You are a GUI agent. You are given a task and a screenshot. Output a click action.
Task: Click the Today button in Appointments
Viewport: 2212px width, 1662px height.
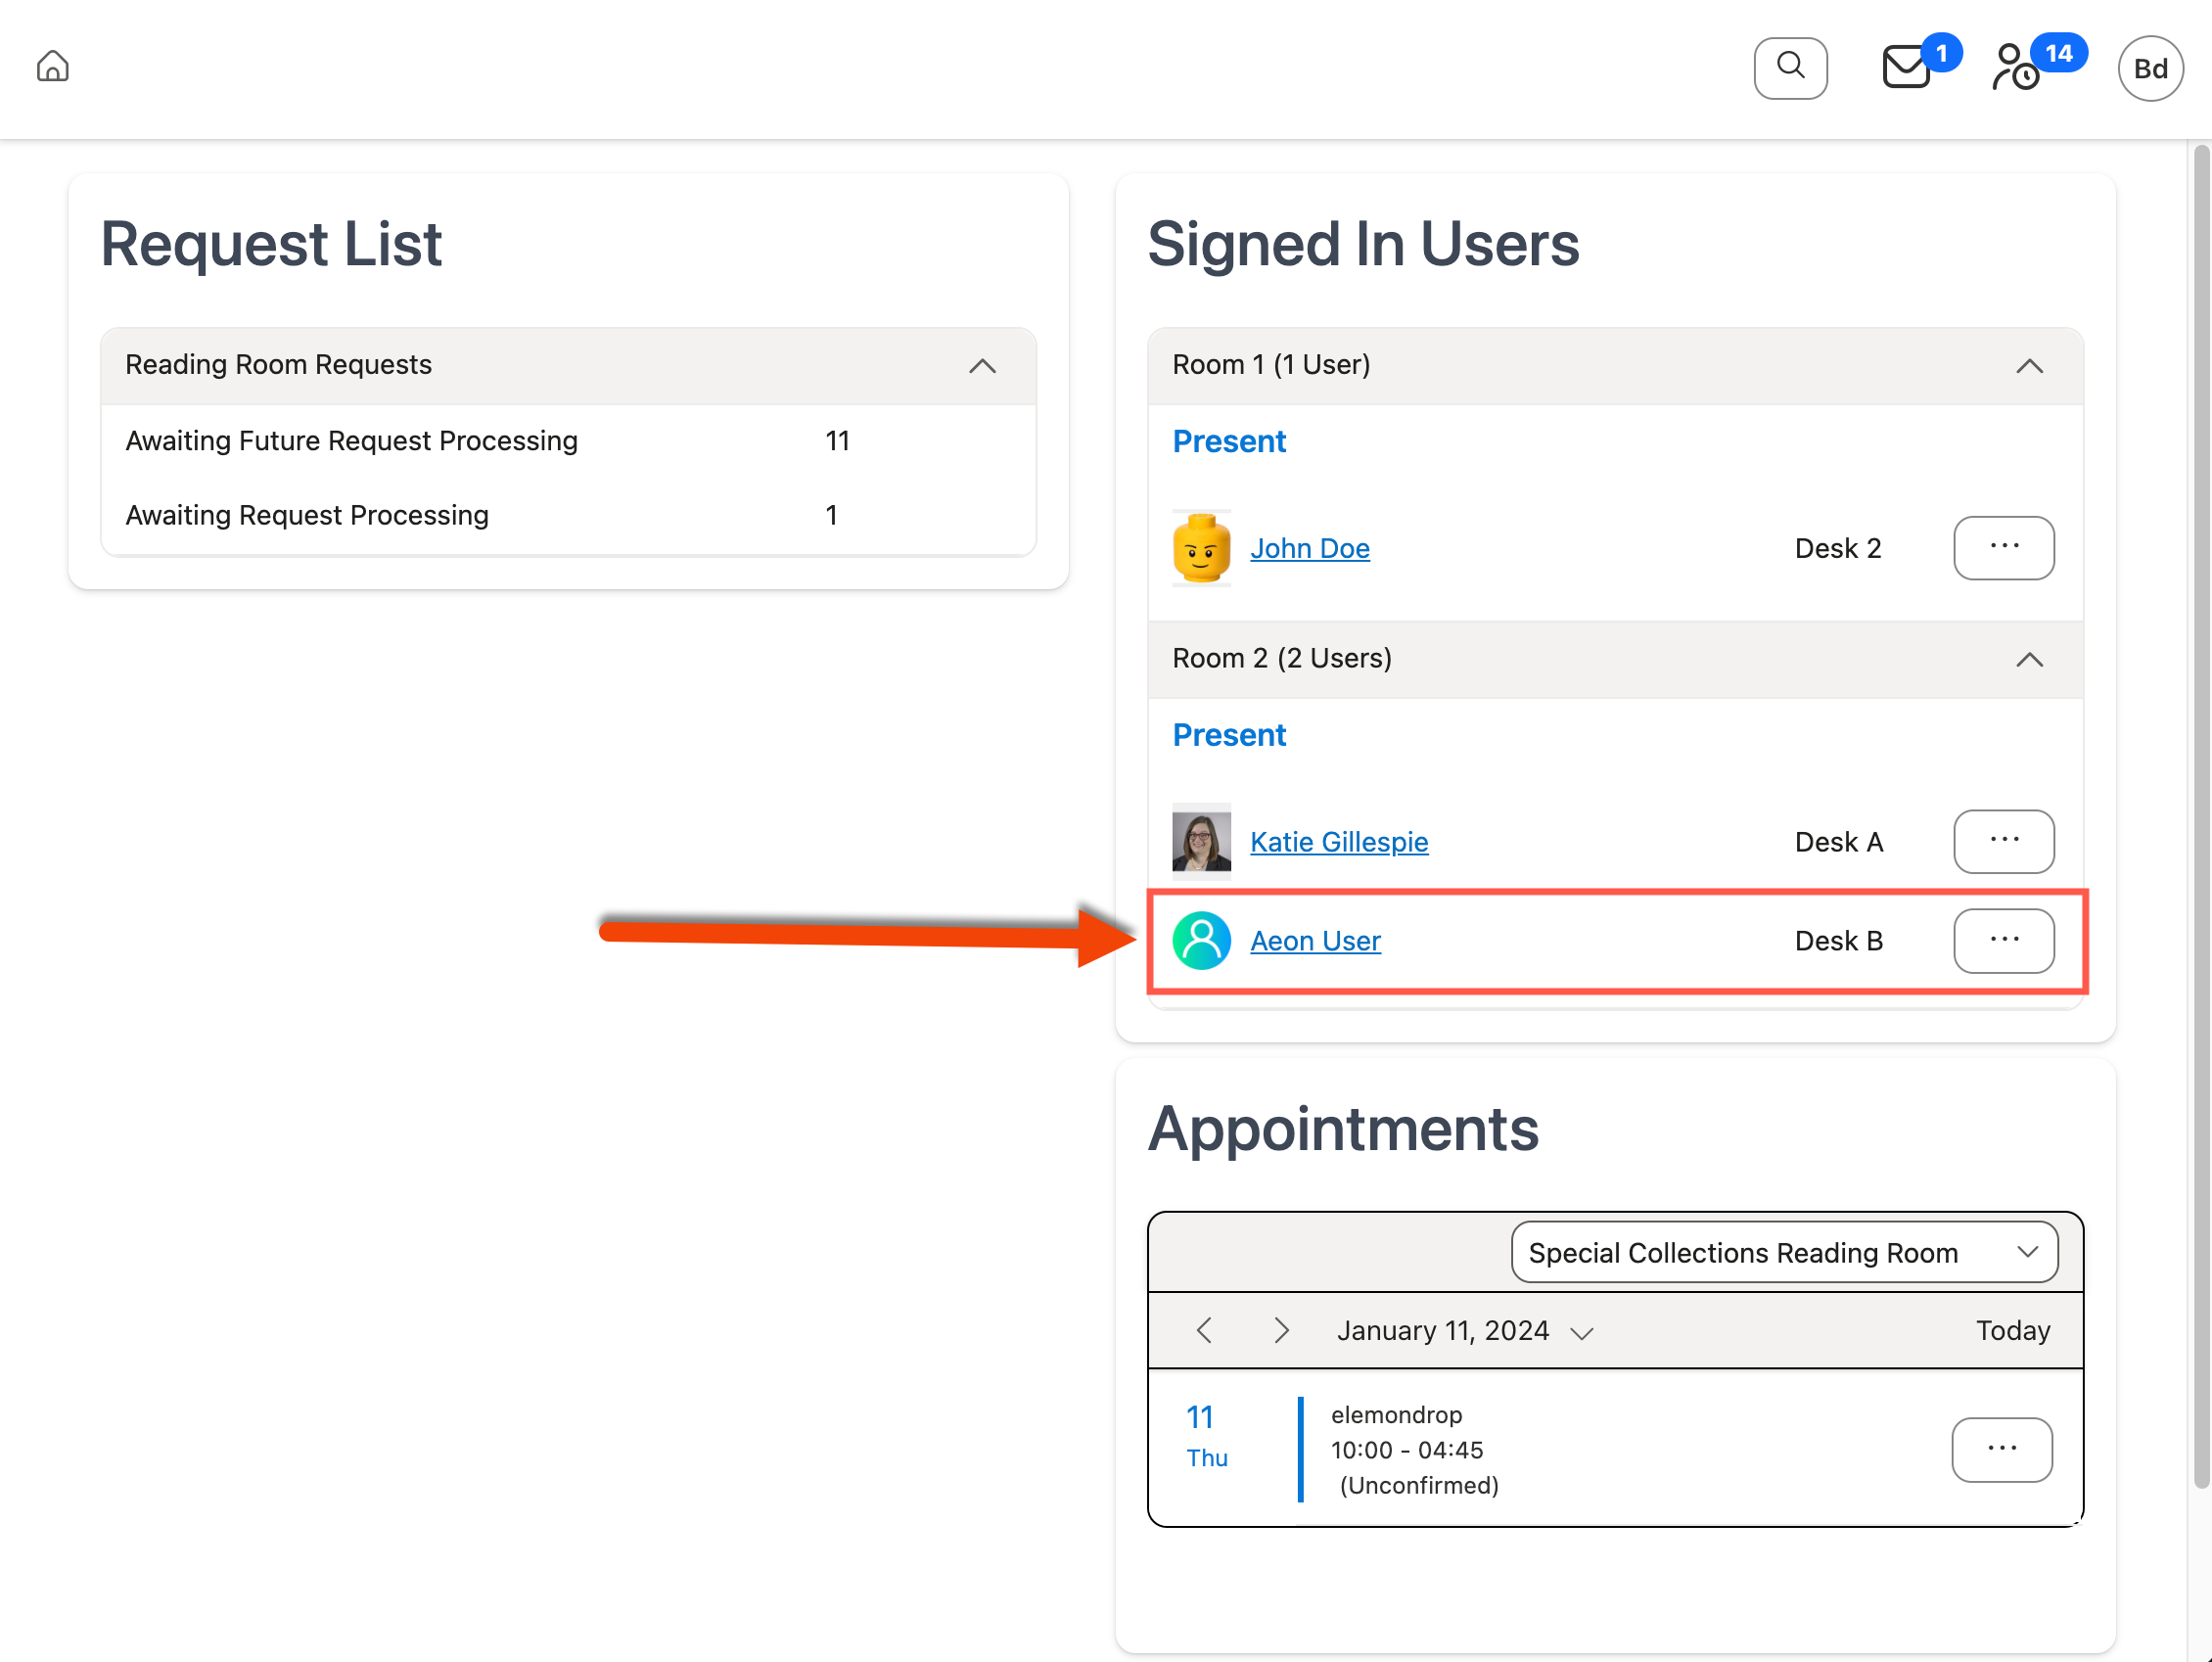click(x=2012, y=1330)
